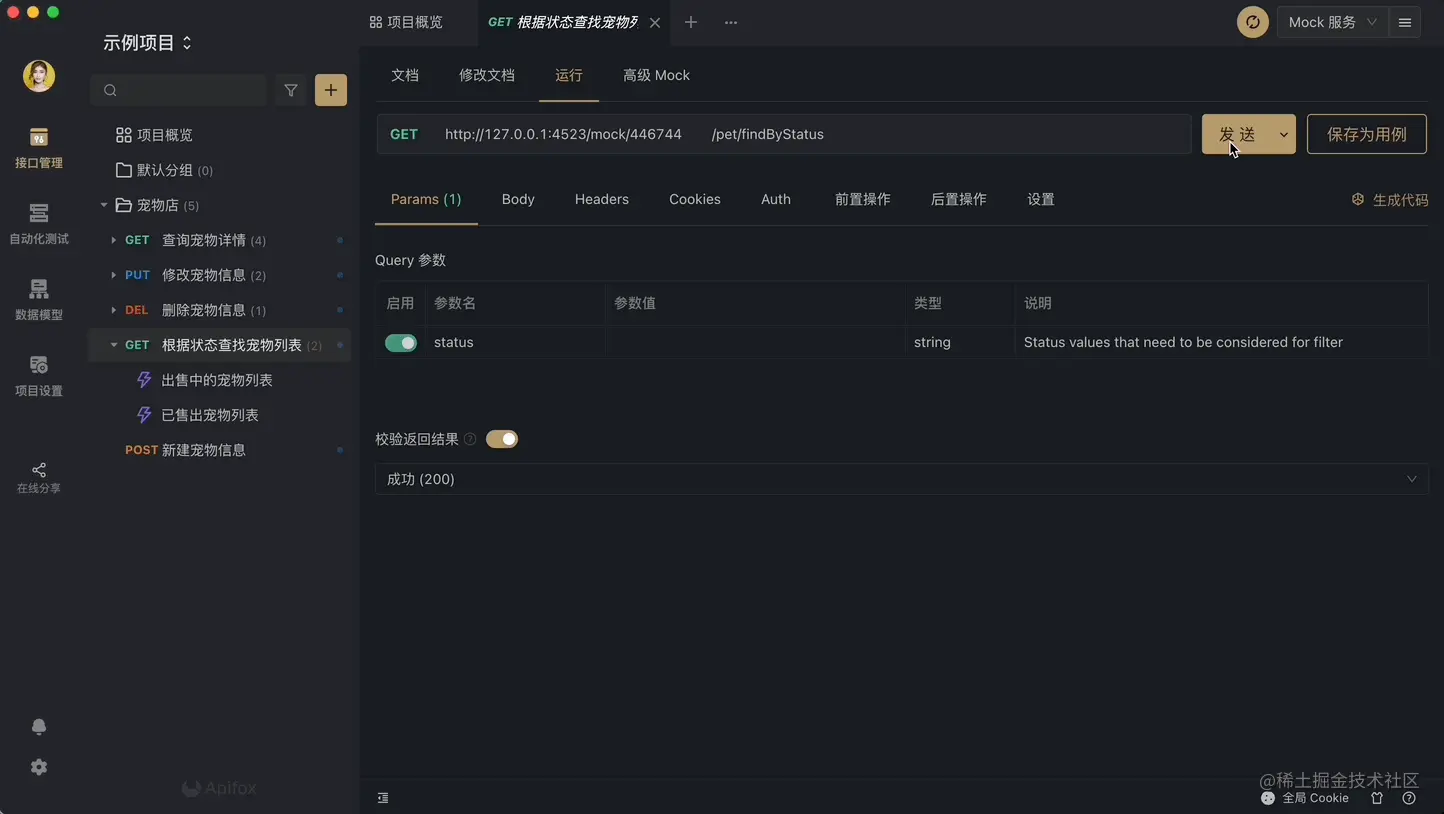The width and height of the screenshot is (1444, 814).
Task: Click the 保存为用例 button
Action: pyautogui.click(x=1366, y=133)
